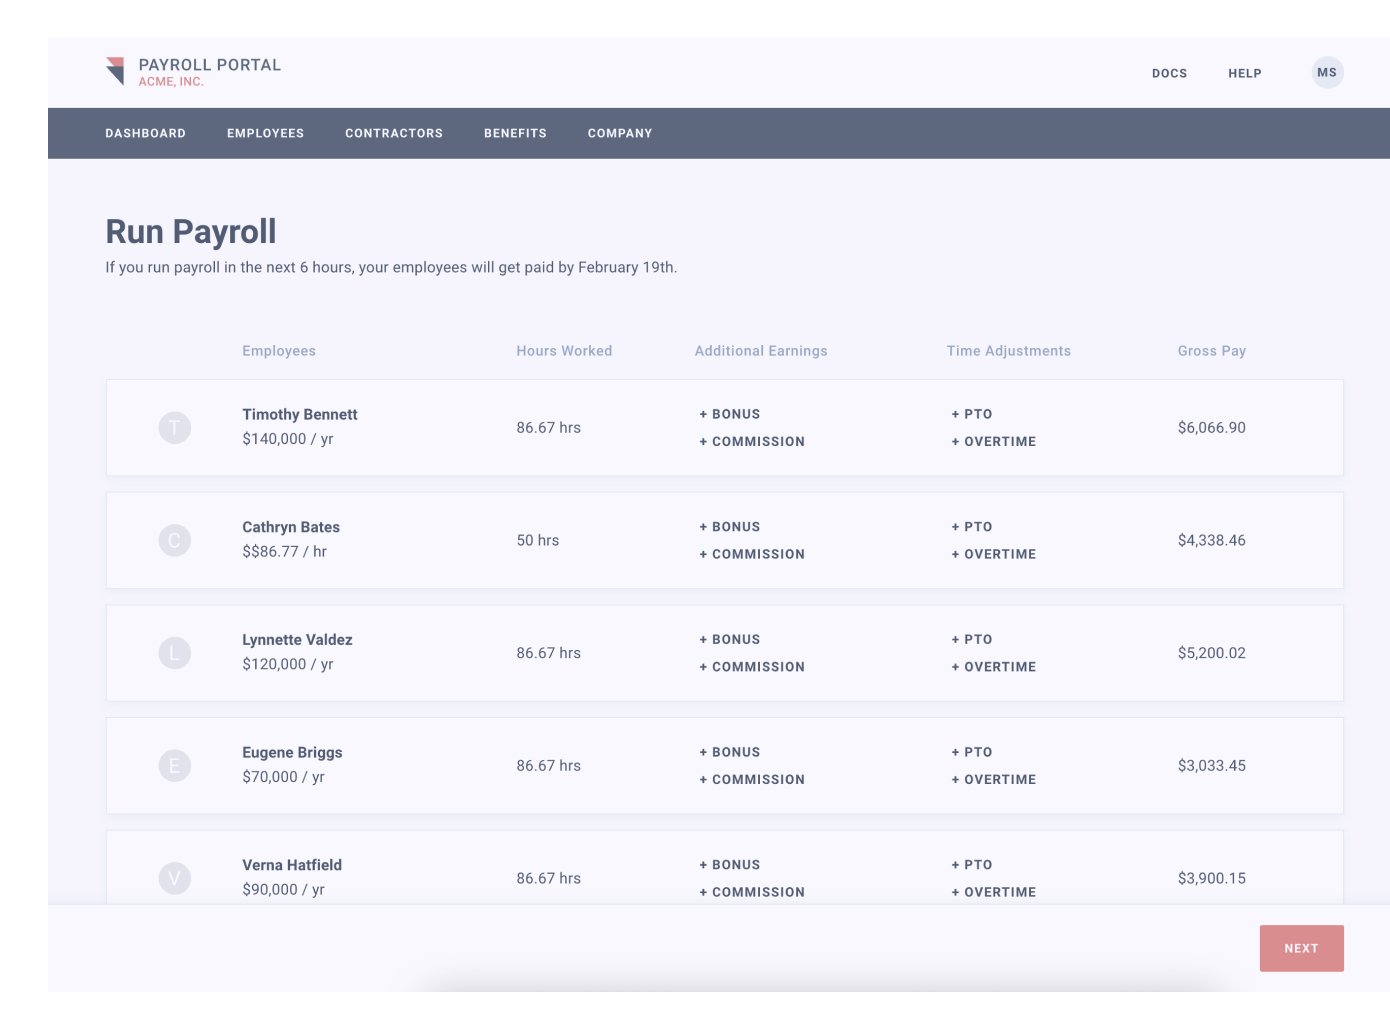Navigate to the Benefits page

coord(514,133)
